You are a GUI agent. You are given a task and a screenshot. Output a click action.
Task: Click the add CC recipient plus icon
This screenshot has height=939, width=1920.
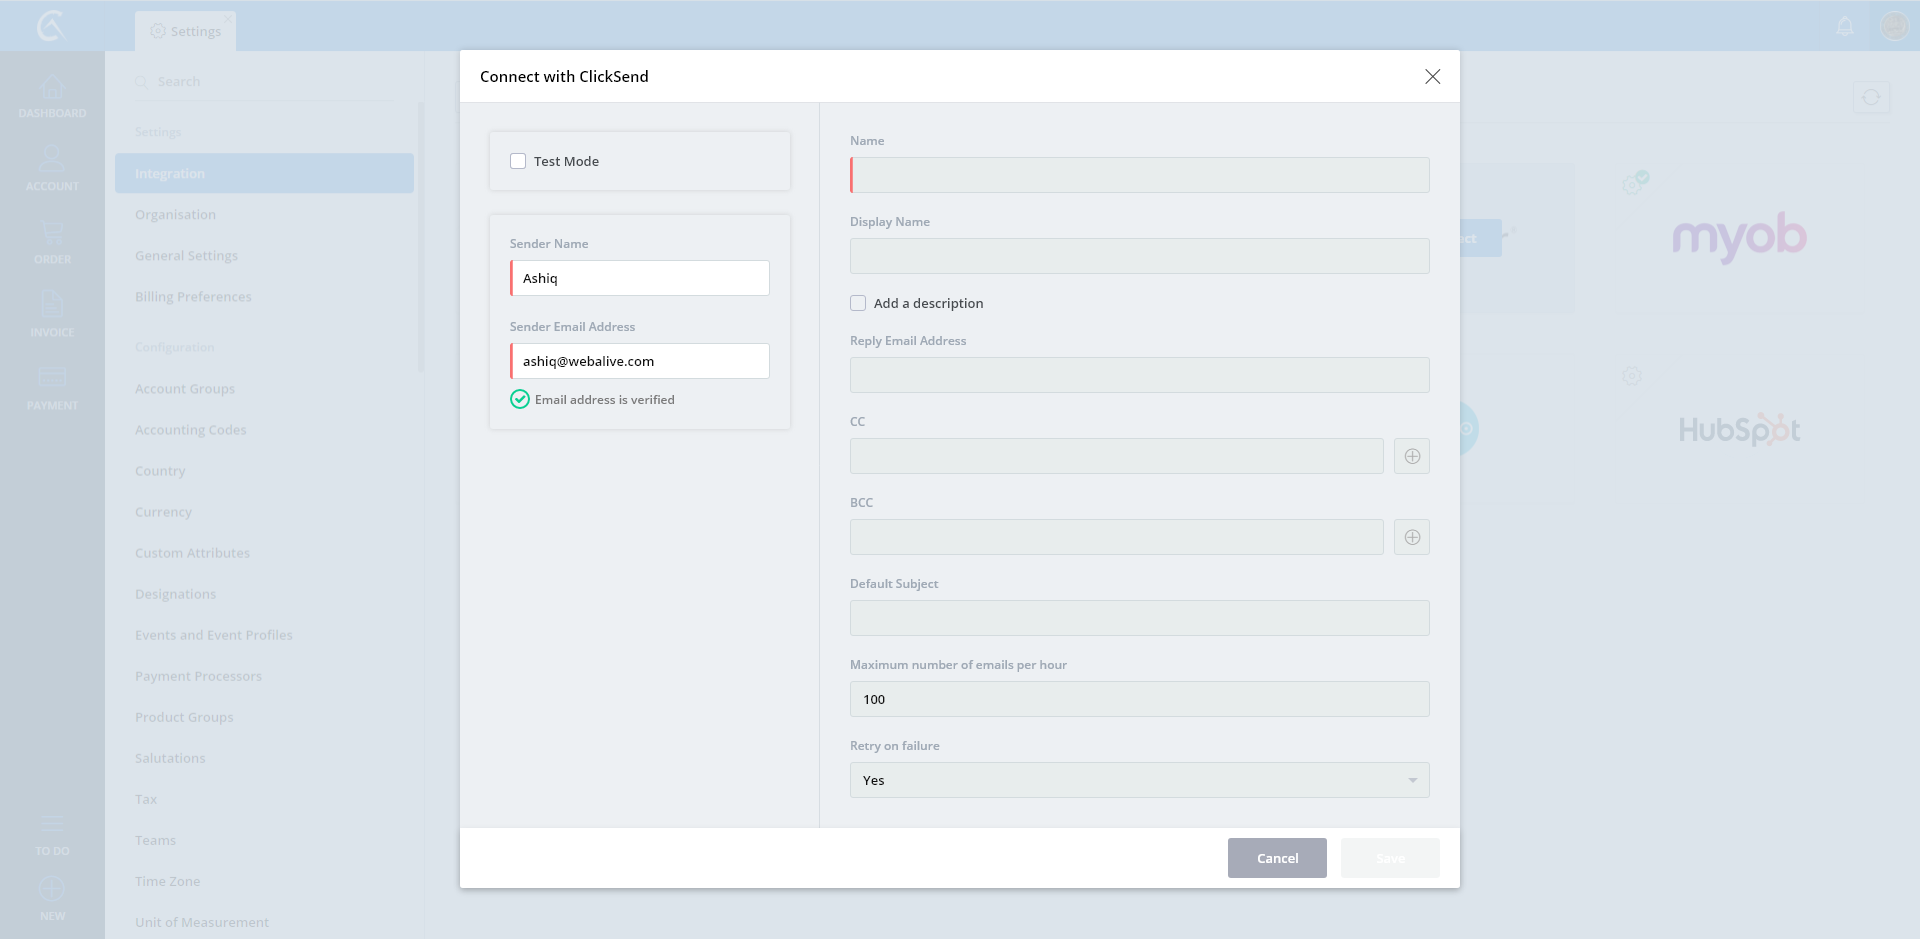[1411, 456]
